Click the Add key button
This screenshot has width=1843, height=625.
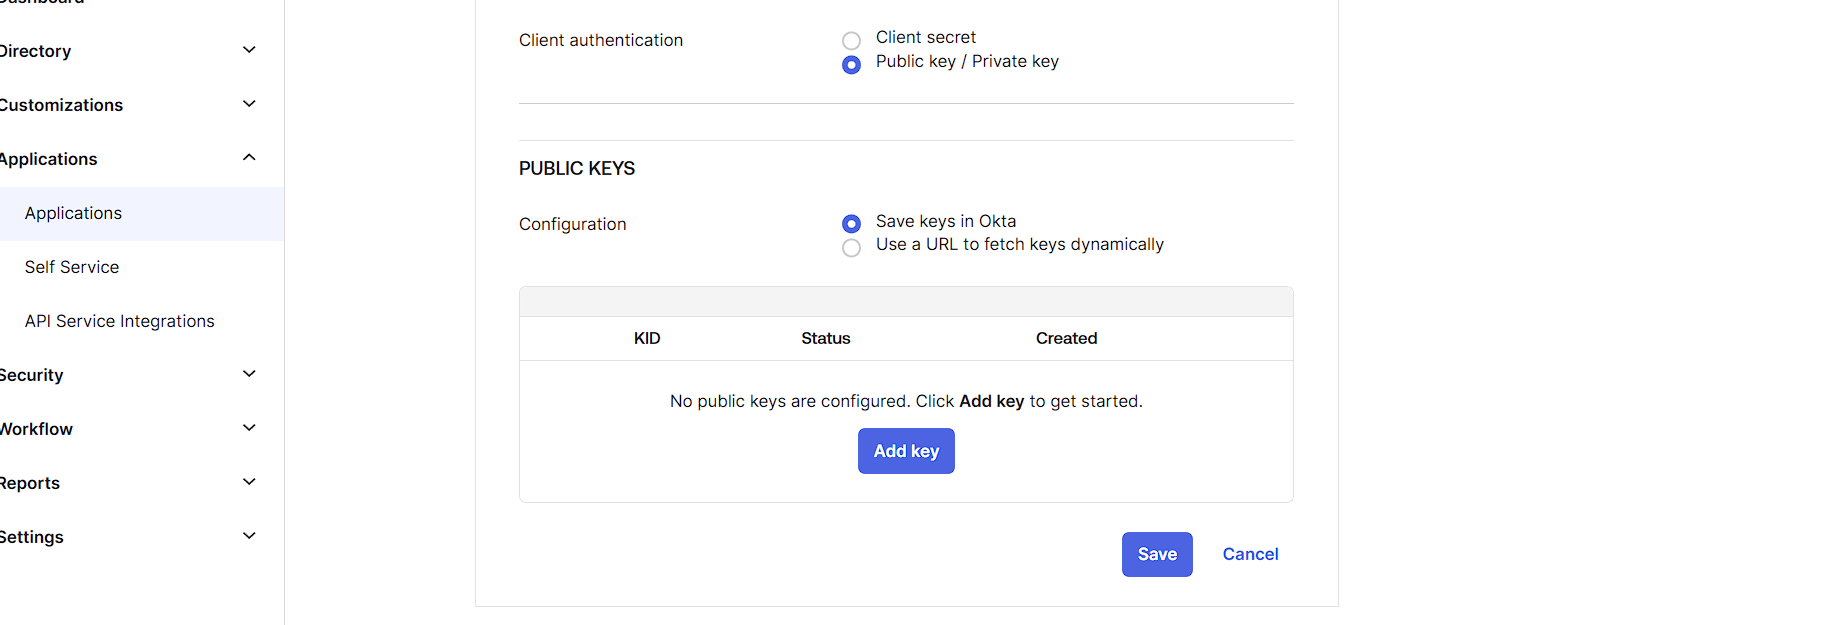(906, 451)
